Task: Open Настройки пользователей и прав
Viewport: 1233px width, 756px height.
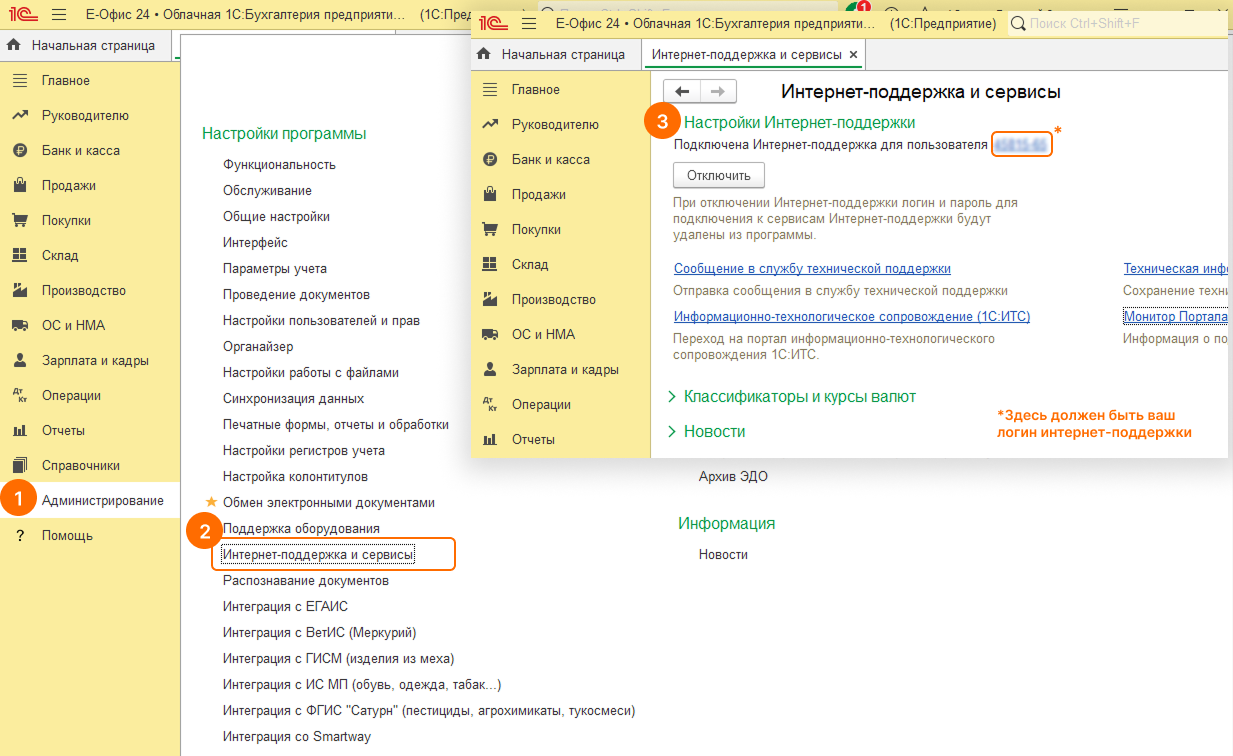Action: coord(321,321)
